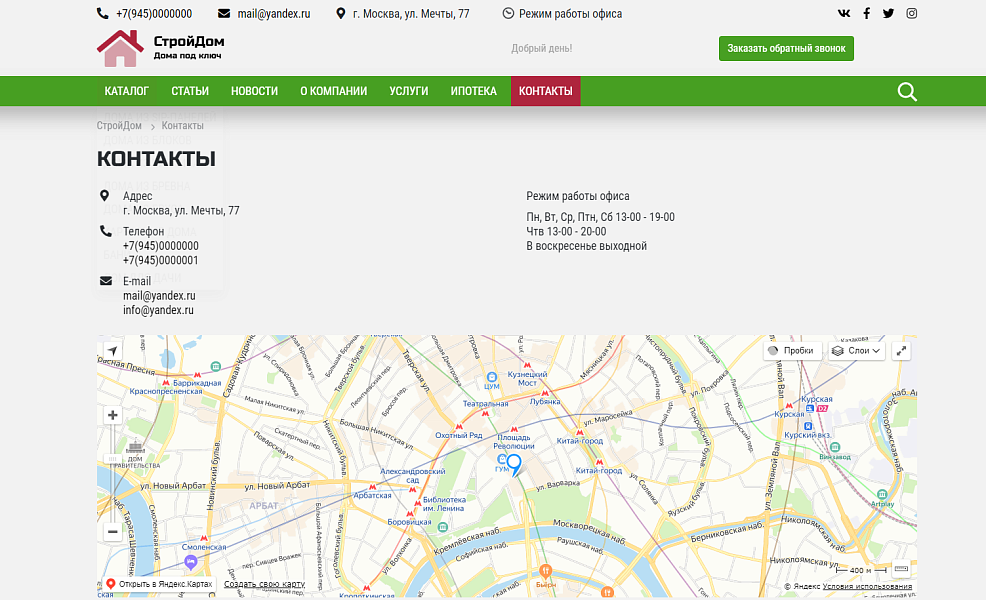Image resolution: width=986 pixels, height=600 pixels.
Task: Go to the Ипотека menu item
Action: [473, 91]
